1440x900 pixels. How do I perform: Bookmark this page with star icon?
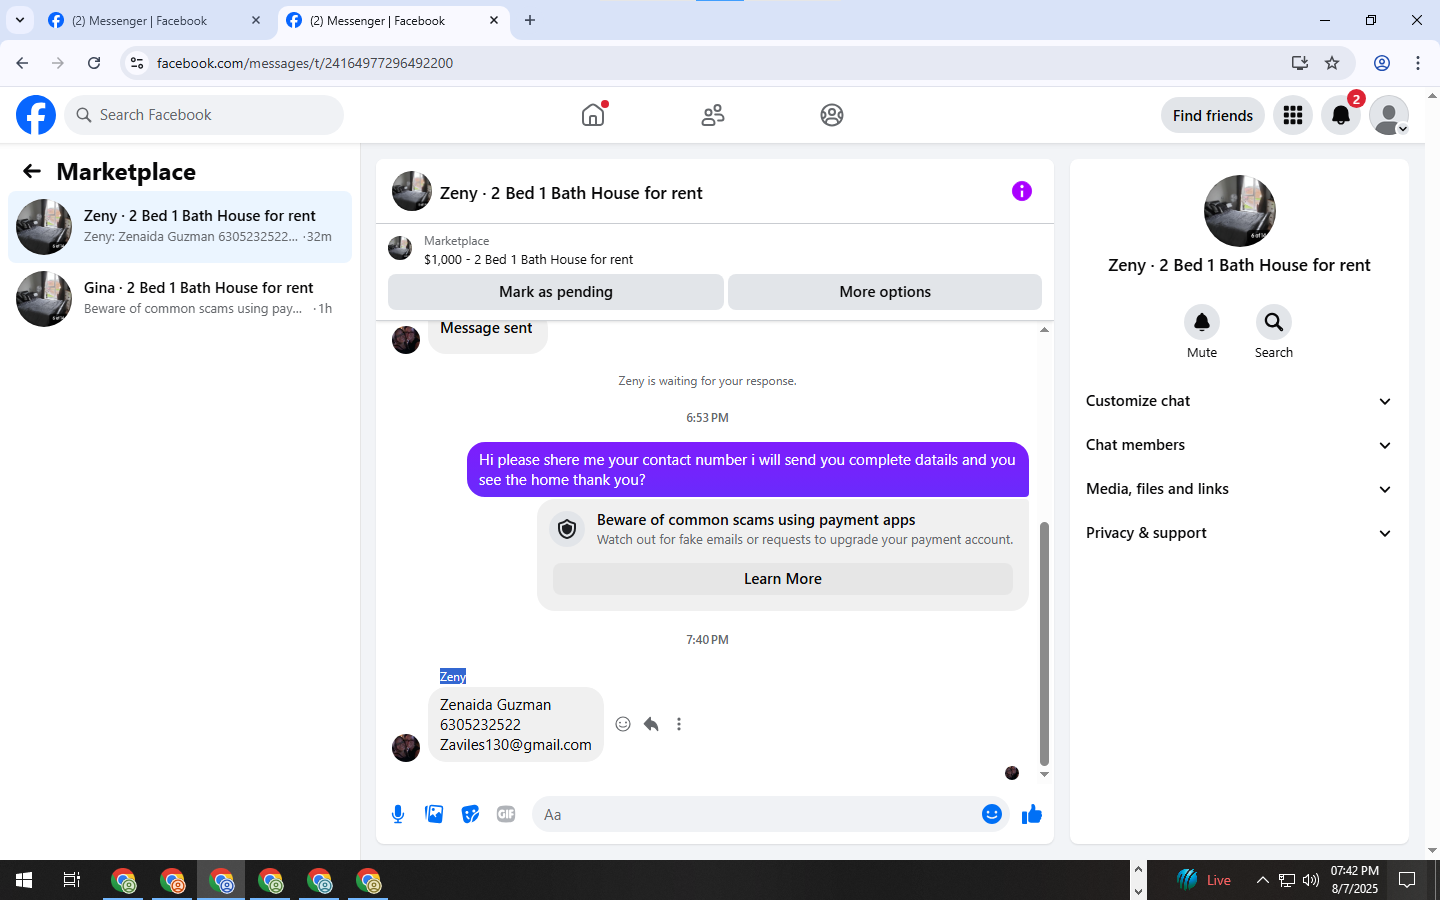1332,63
